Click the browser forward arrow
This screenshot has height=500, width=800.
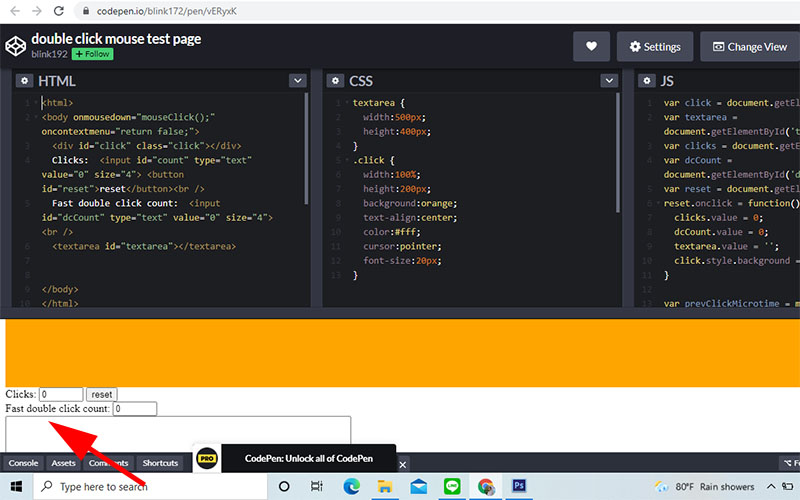pos(37,11)
